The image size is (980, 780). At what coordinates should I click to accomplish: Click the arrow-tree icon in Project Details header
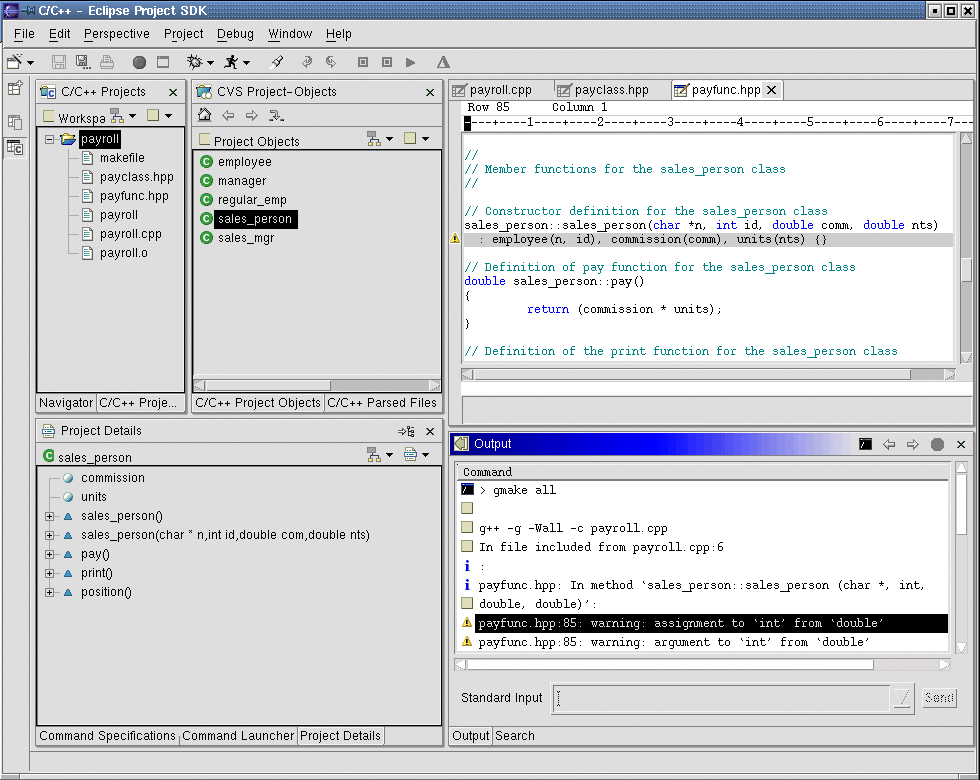point(405,431)
